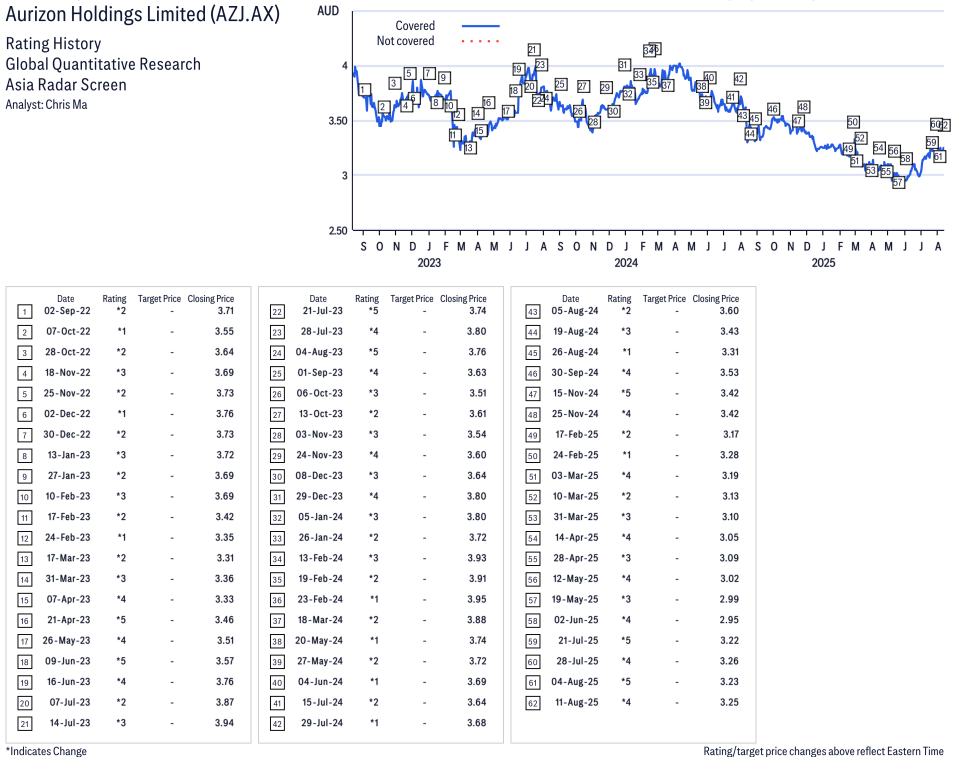Click the Date column header of the first table
The width and height of the screenshot is (955, 757).
(x=66, y=298)
